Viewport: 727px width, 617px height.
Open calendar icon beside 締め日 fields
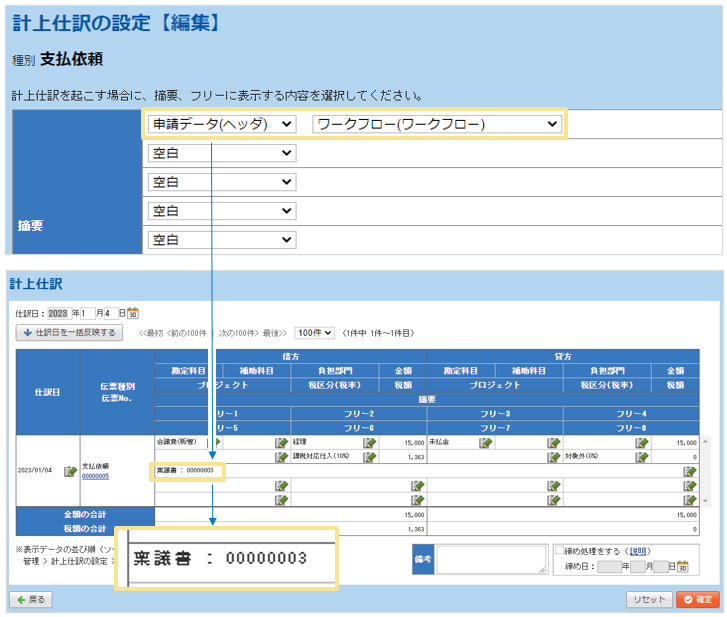(x=683, y=567)
